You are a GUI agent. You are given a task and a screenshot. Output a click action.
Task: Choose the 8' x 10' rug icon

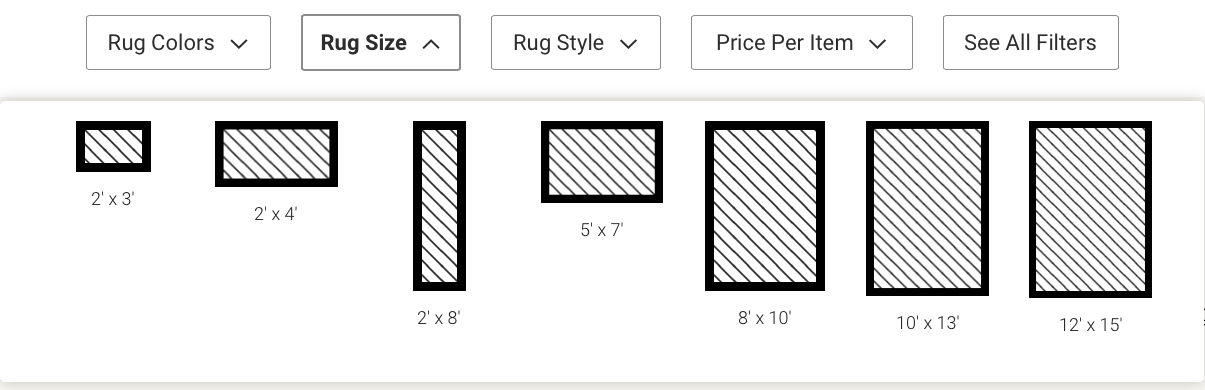point(765,206)
